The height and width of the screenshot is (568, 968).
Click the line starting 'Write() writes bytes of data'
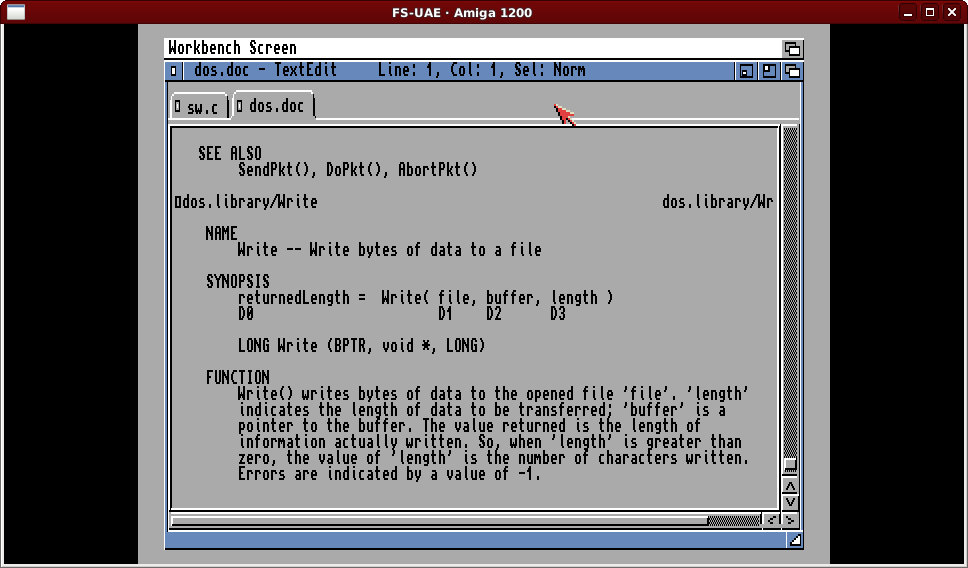[x=494, y=395]
